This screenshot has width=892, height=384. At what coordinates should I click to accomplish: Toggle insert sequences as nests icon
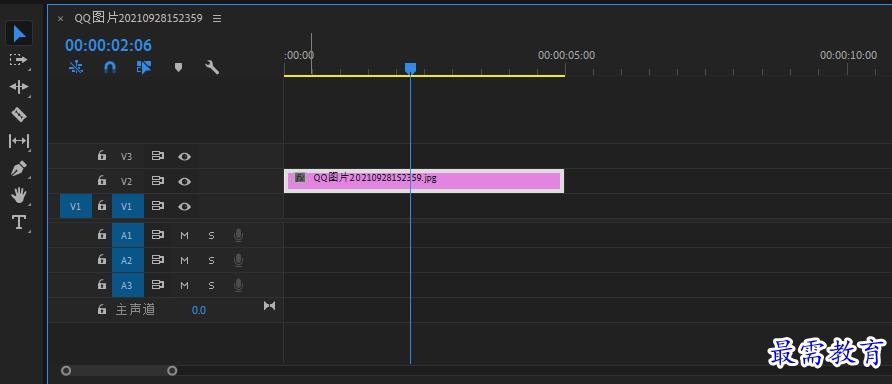pos(76,68)
